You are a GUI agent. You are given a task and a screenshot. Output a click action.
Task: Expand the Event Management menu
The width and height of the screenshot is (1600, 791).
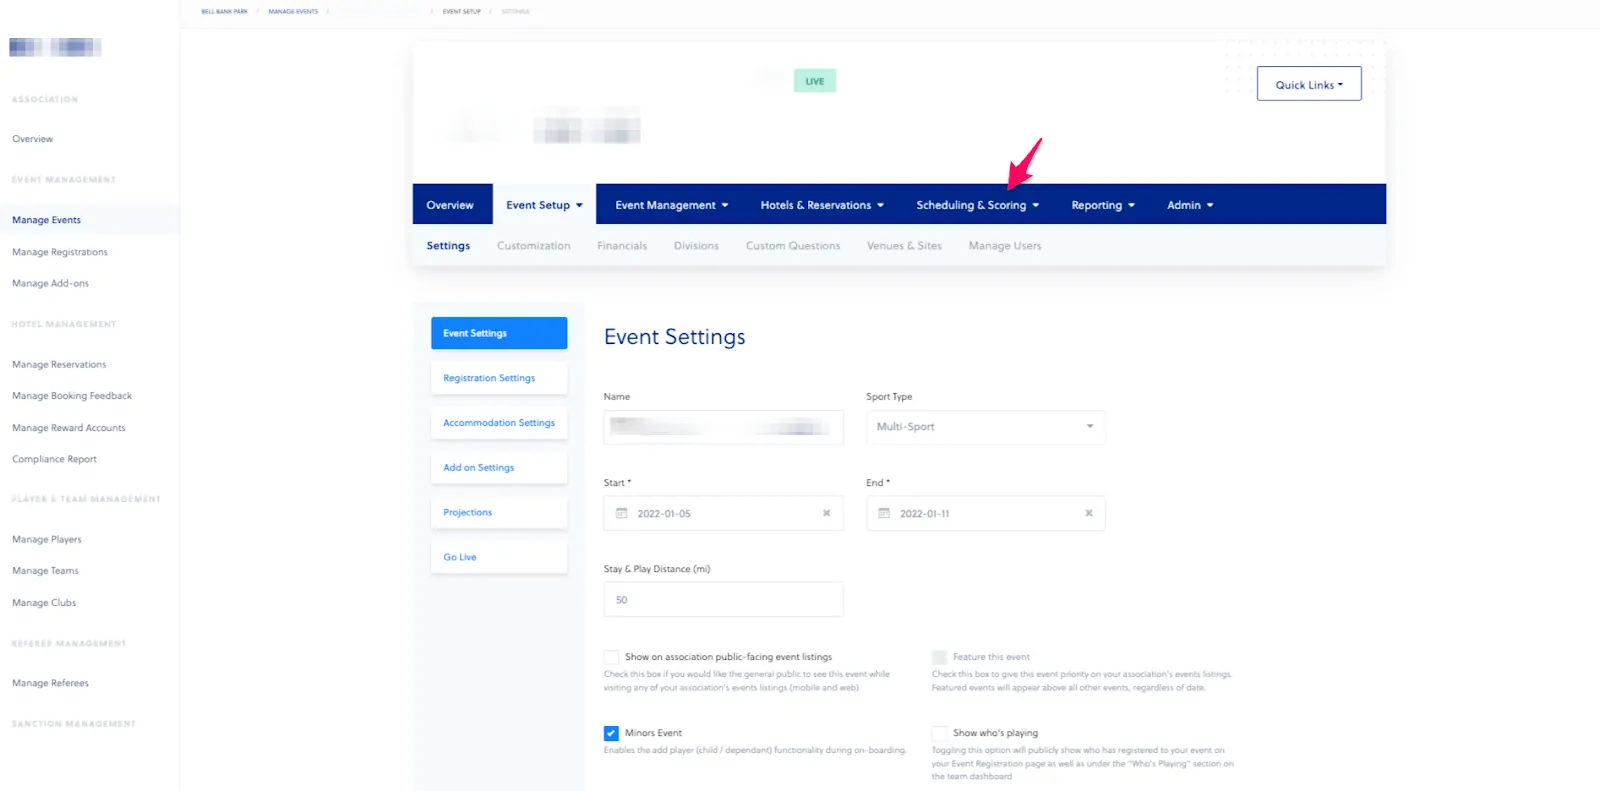[x=672, y=205]
